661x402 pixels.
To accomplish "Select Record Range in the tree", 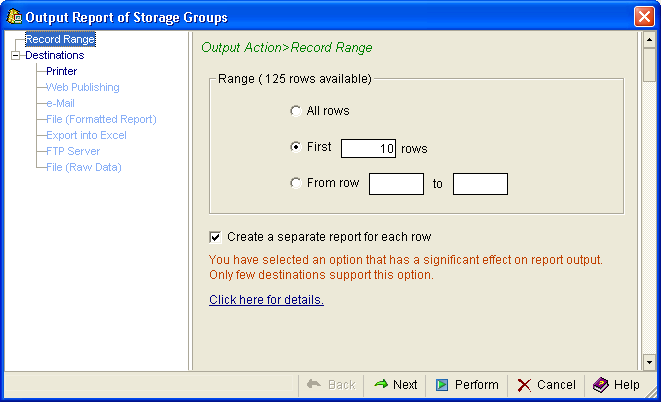I will (x=60, y=40).
